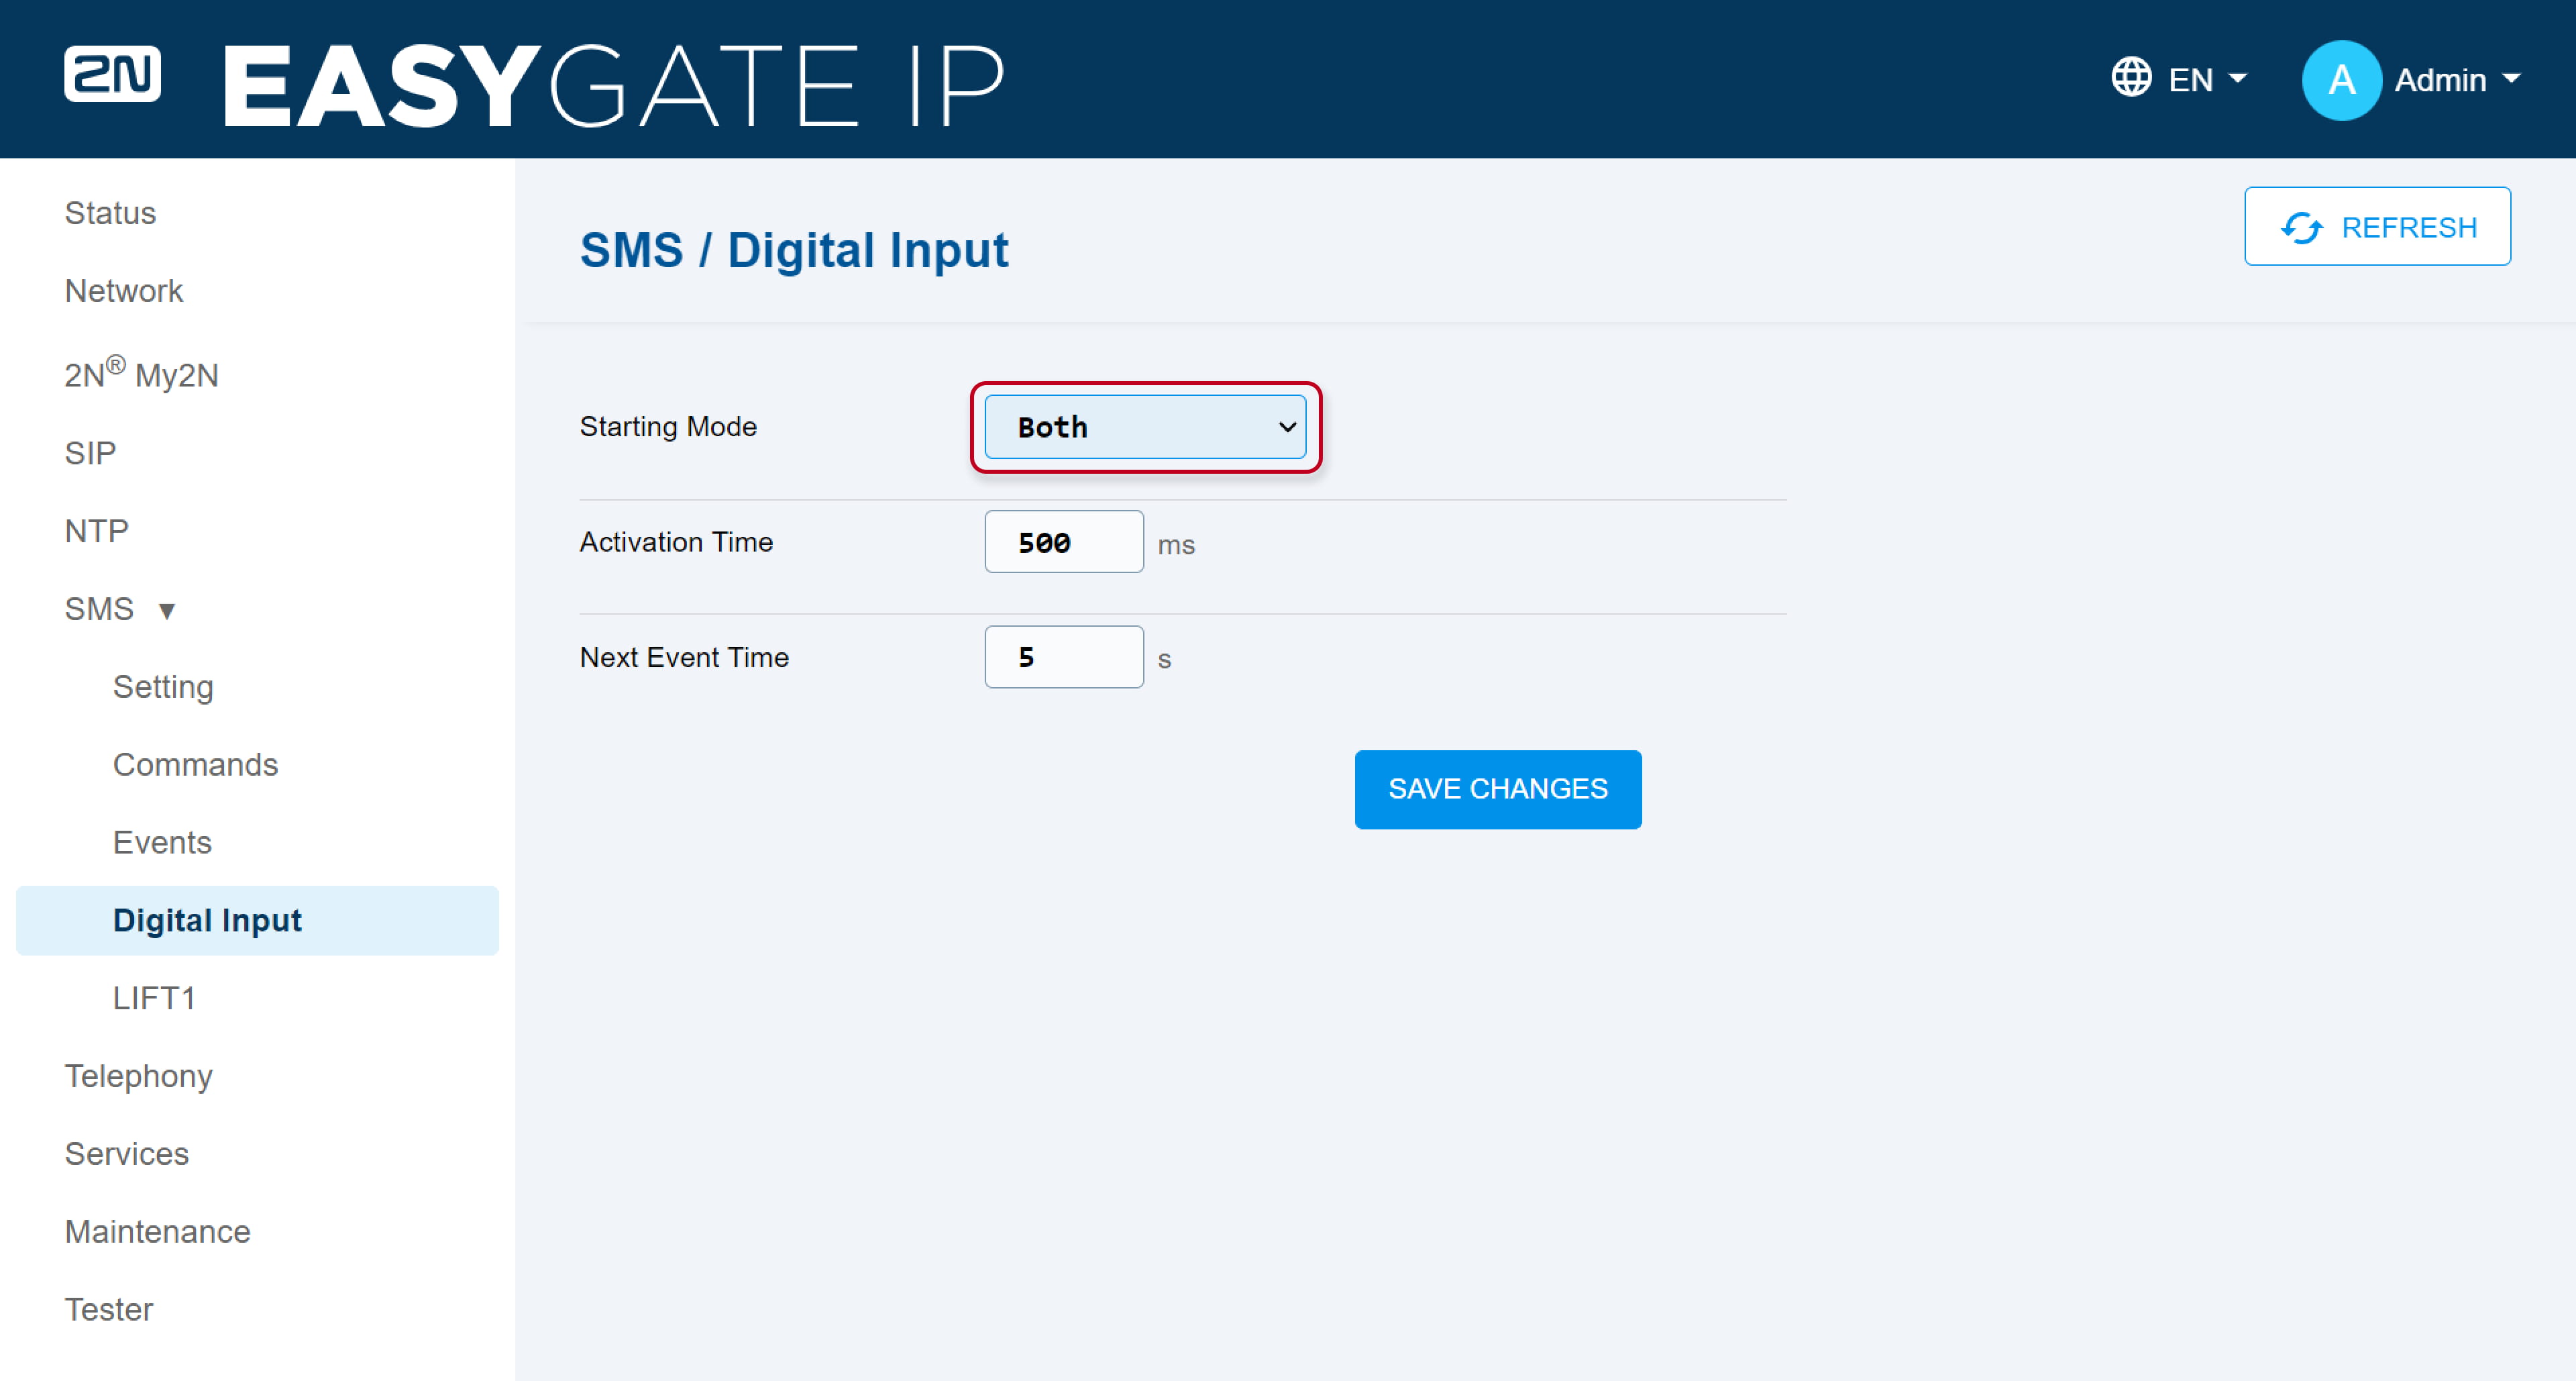
Task: Open SMS Events submenu
Action: click(162, 843)
